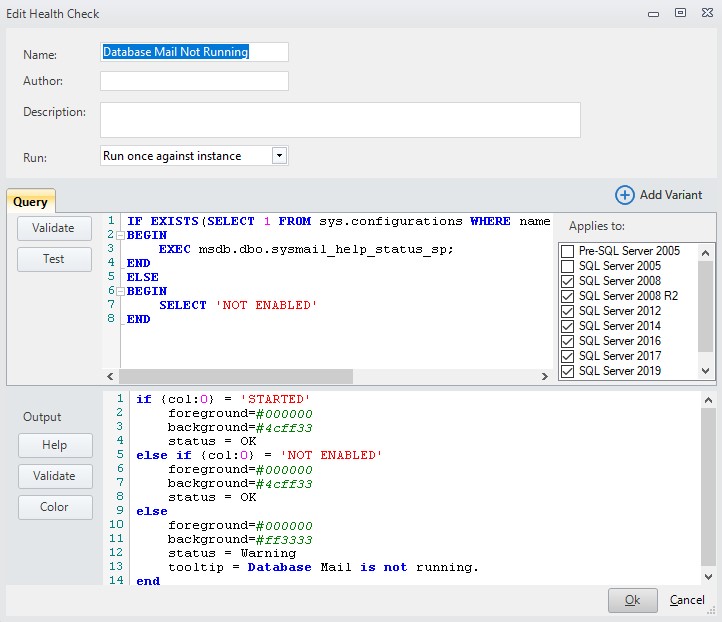Click the output Validate button
This screenshot has width=722, height=622.
[x=55, y=476]
